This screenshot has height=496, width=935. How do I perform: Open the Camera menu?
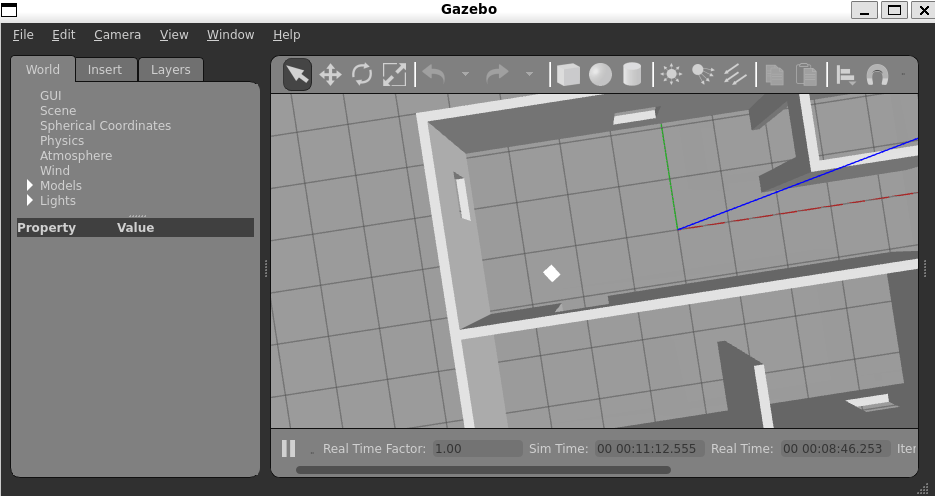(117, 34)
